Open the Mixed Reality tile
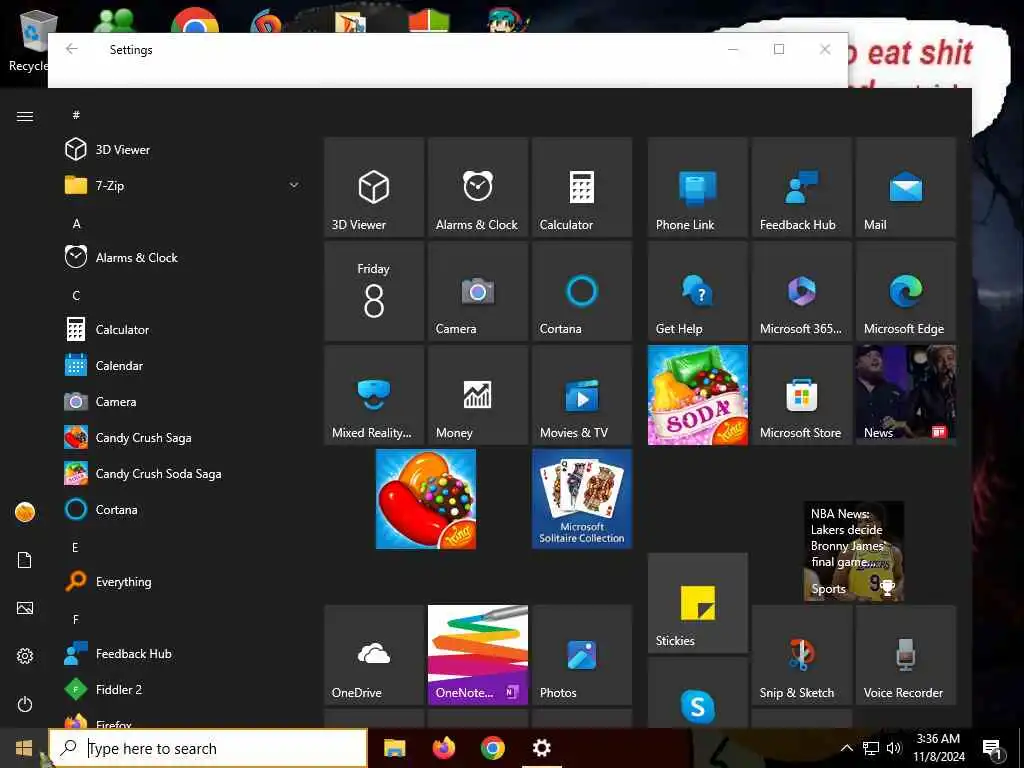The height and width of the screenshot is (768, 1024). 374,395
